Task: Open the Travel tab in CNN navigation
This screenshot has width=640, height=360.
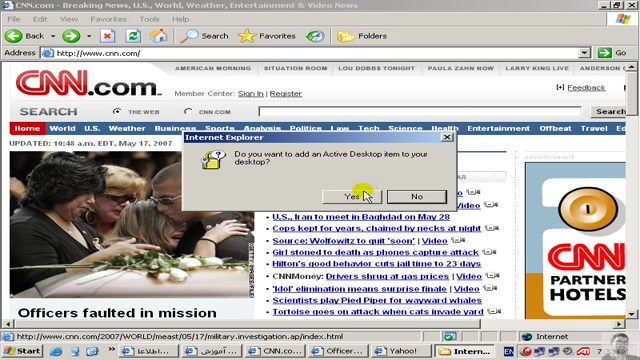Action: point(594,128)
